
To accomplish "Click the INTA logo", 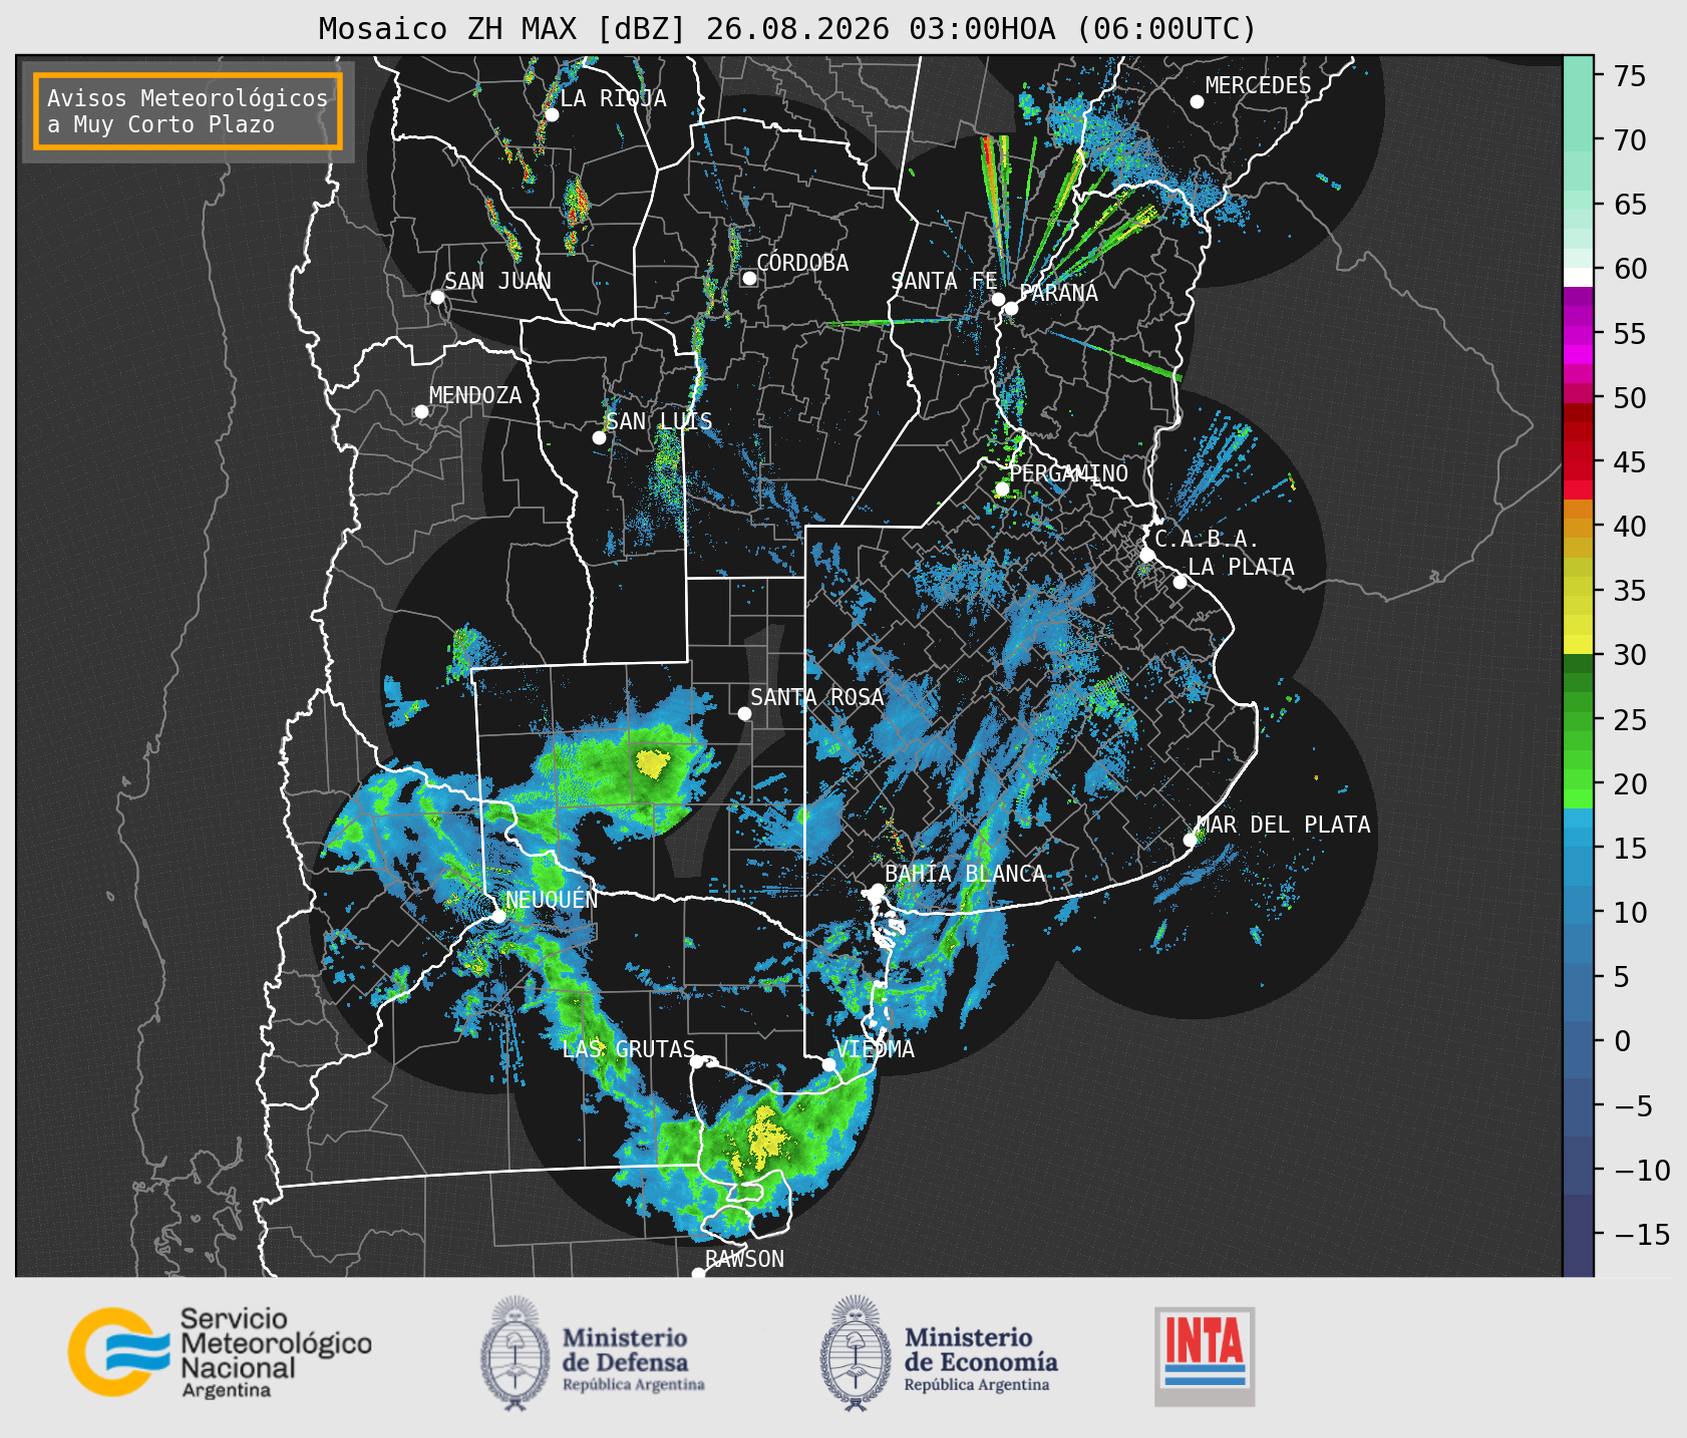I will pyautogui.click(x=1205, y=1356).
